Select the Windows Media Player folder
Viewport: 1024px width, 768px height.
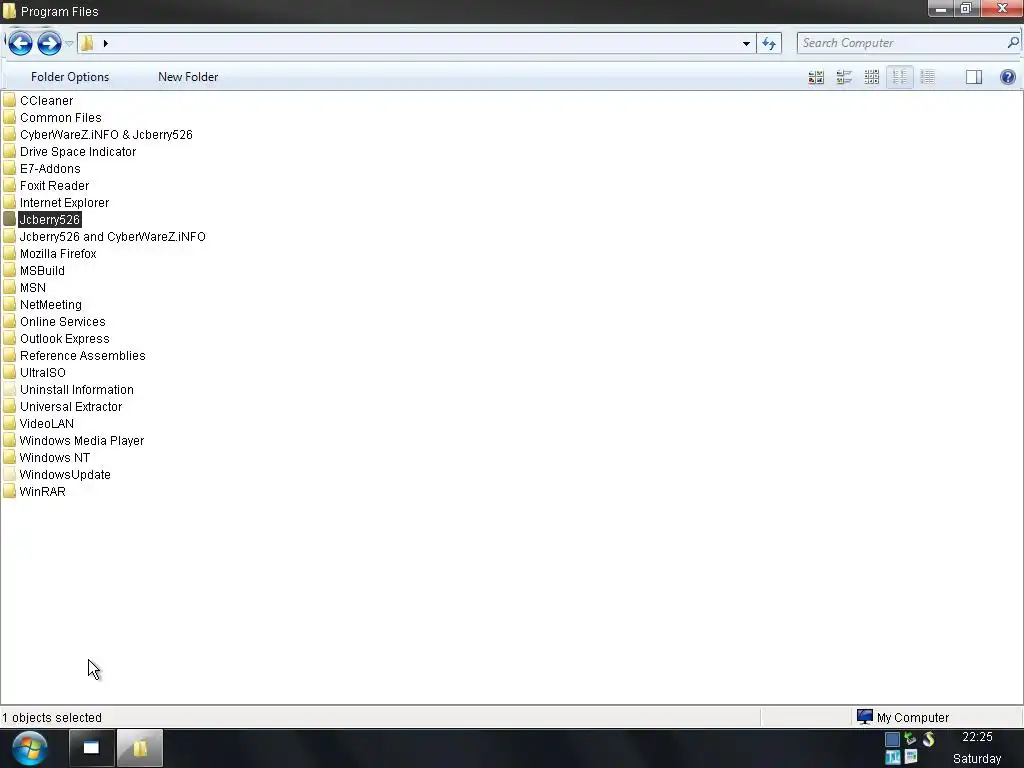pos(82,440)
